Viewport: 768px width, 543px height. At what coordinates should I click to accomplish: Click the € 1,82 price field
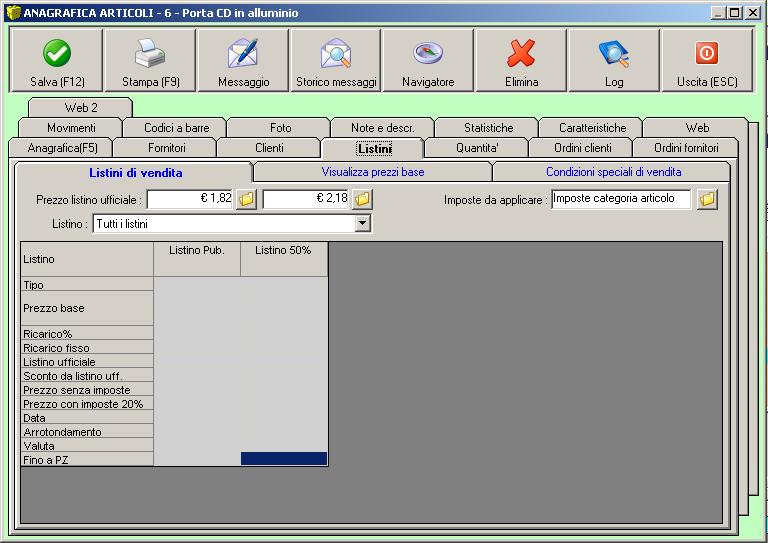[191, 199]
